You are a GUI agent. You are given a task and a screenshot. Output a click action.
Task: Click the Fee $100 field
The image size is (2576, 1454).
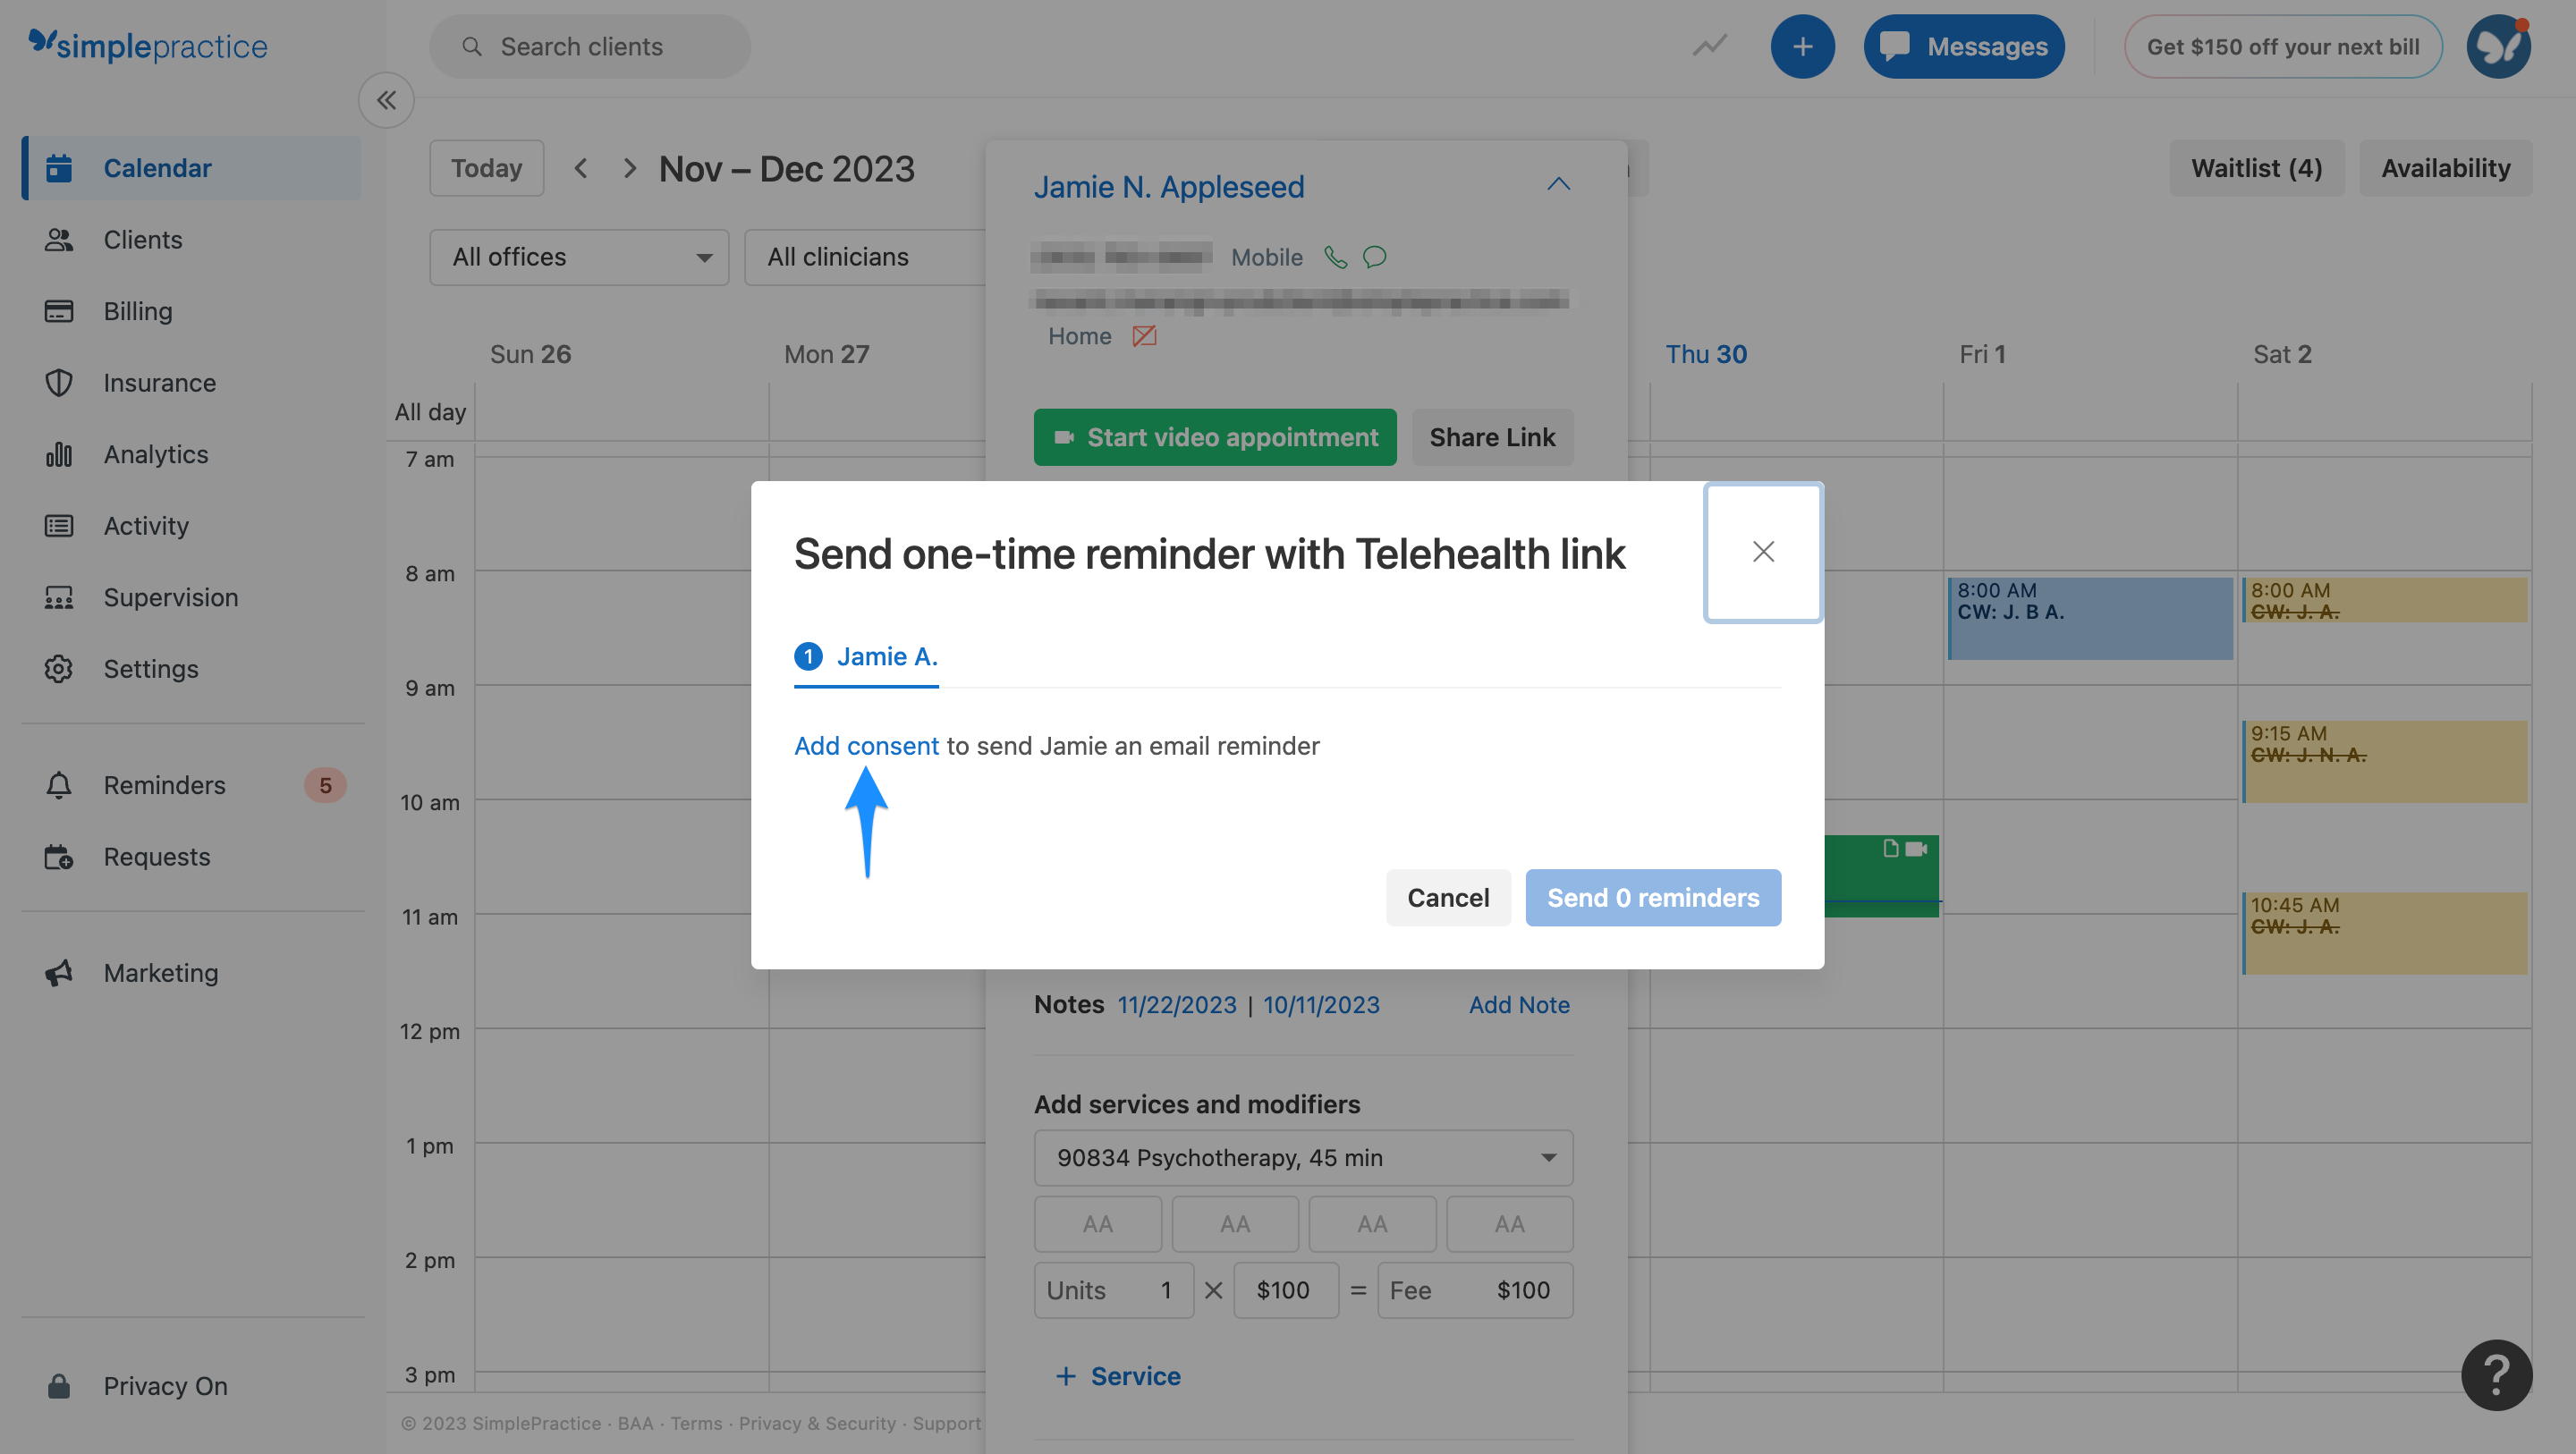click(1474, 1290)
